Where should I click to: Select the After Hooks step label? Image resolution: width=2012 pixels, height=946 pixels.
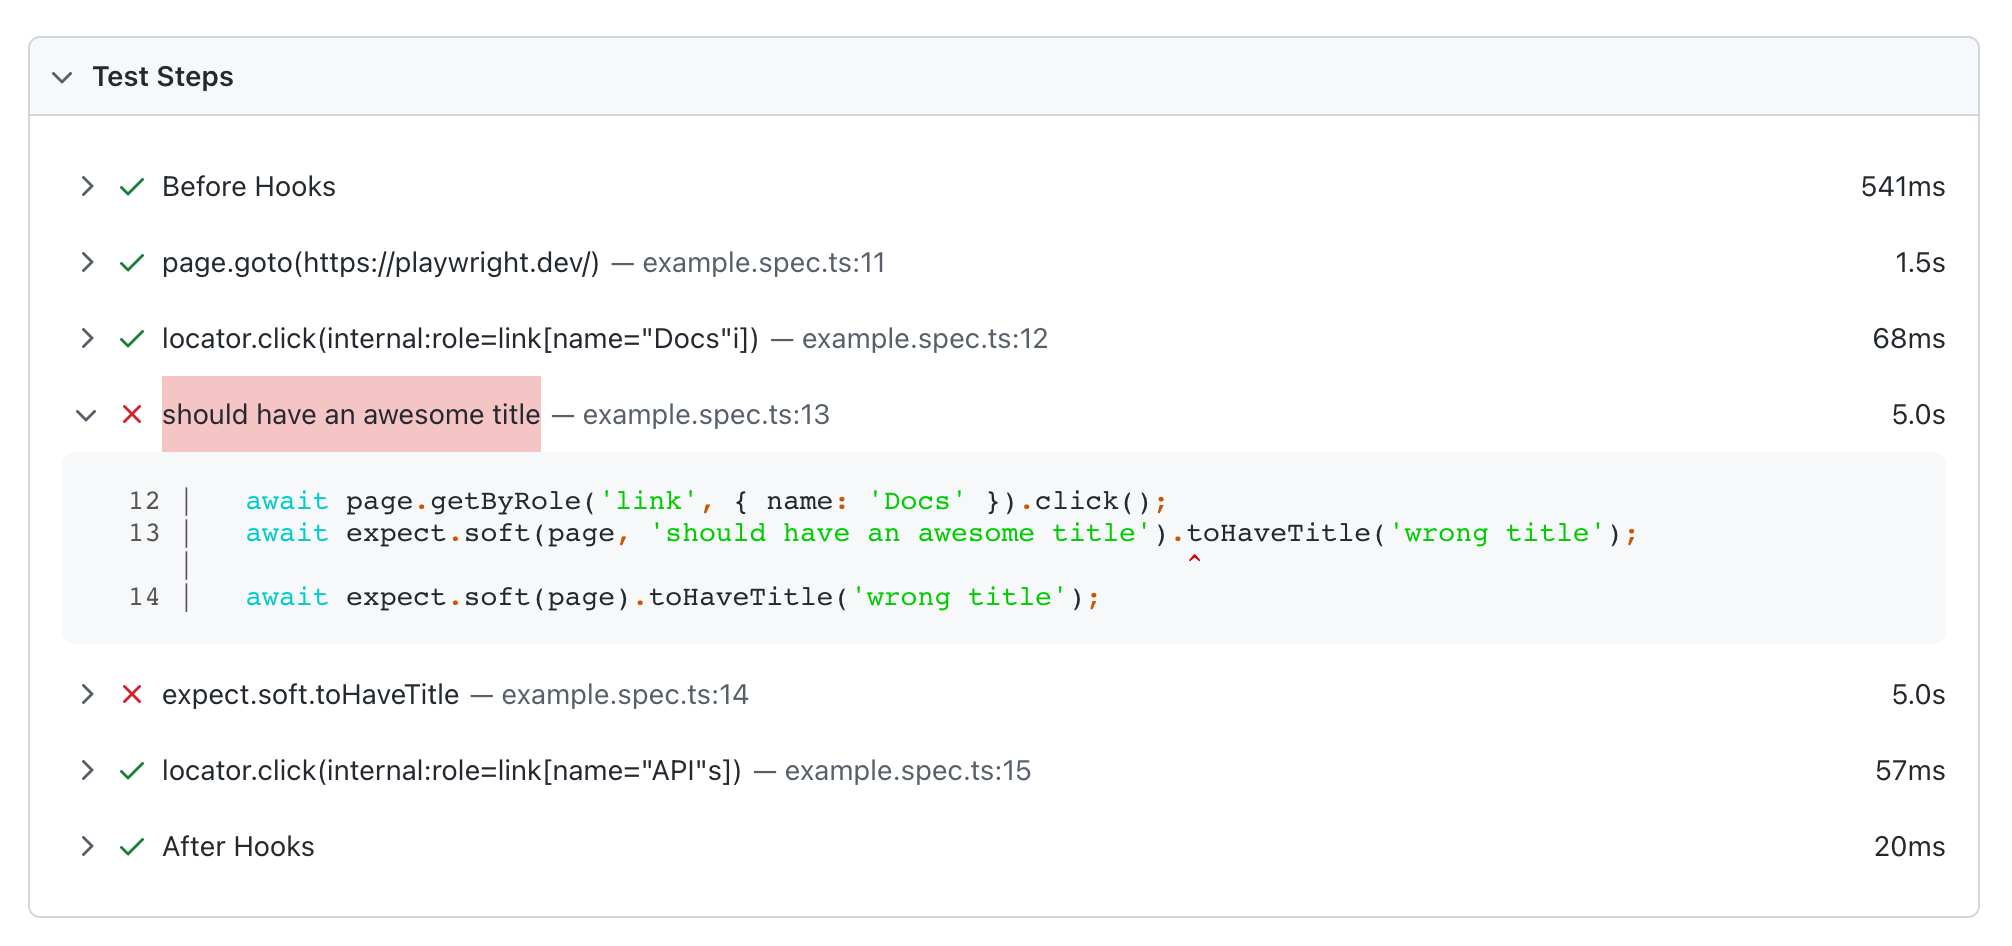coord(238,847)
